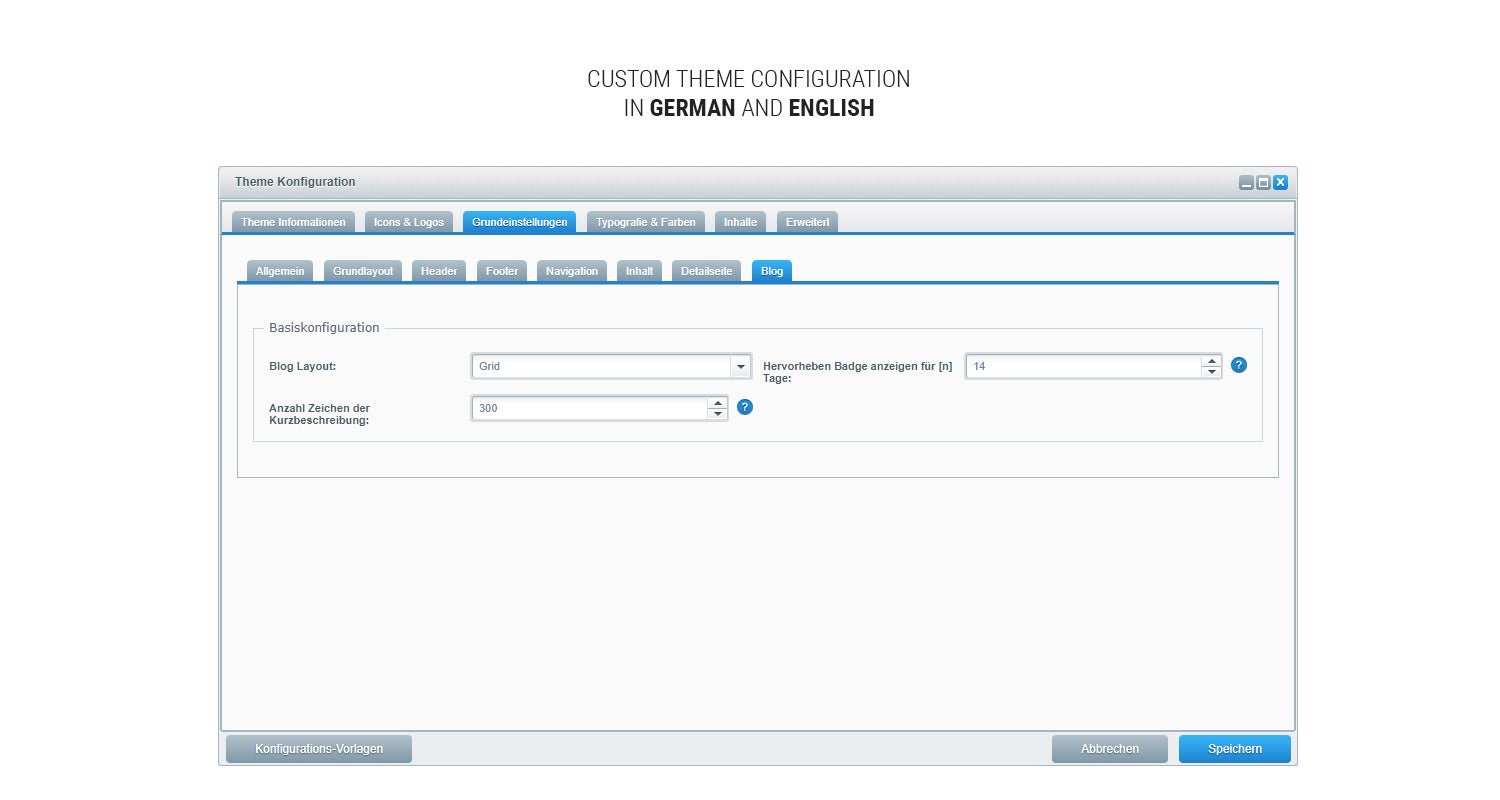Open the Detailseite sub-tab
Viewport: 1500px width, 800px height.
pyautogui.click(x=707, y=271)
